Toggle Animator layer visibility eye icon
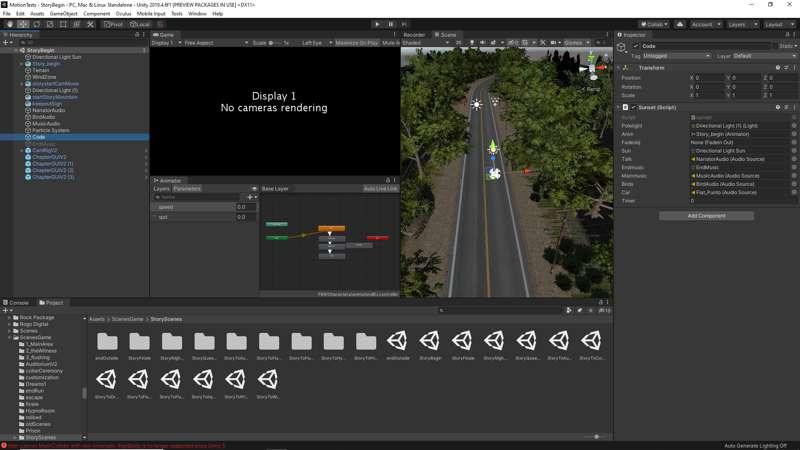800x450 pixels. [x=254, y=189]
